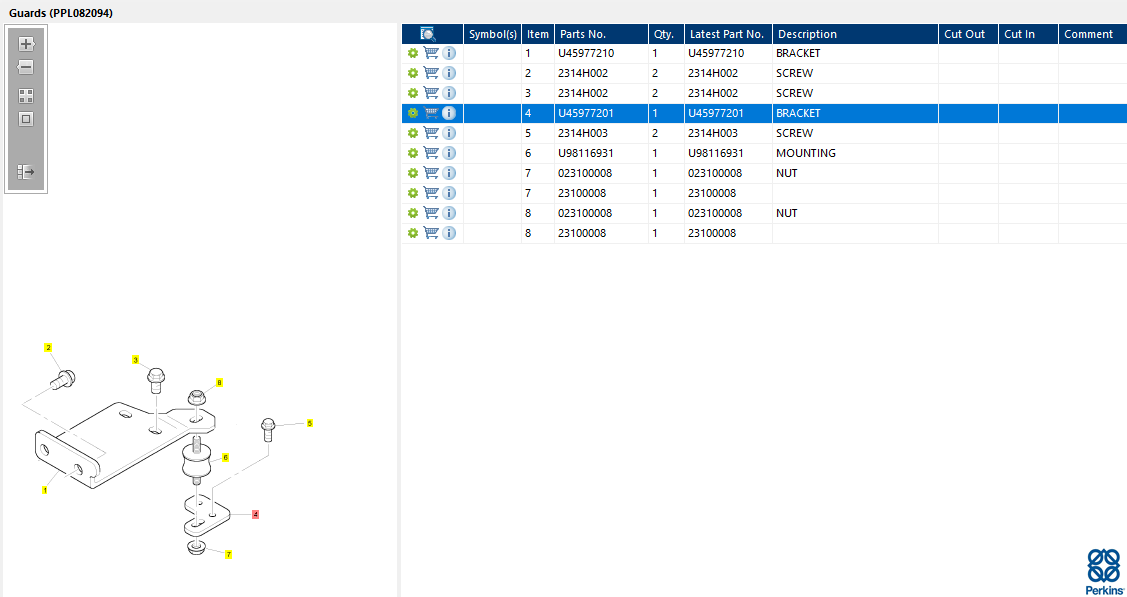Image resolution: width=1127 pixels, height=597 pixels.
Task: Click yellow callout label 2 in diagram
Action: coord(48,347)
